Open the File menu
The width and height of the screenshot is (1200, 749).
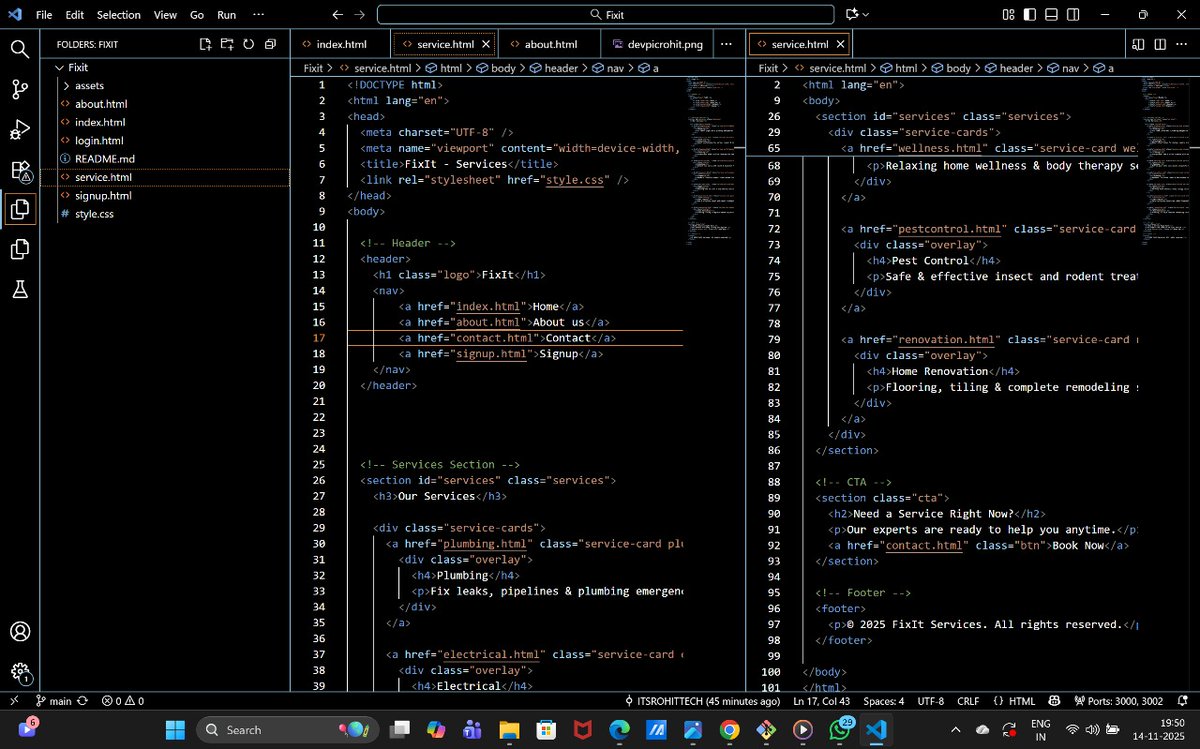click(x=44, y=15)
